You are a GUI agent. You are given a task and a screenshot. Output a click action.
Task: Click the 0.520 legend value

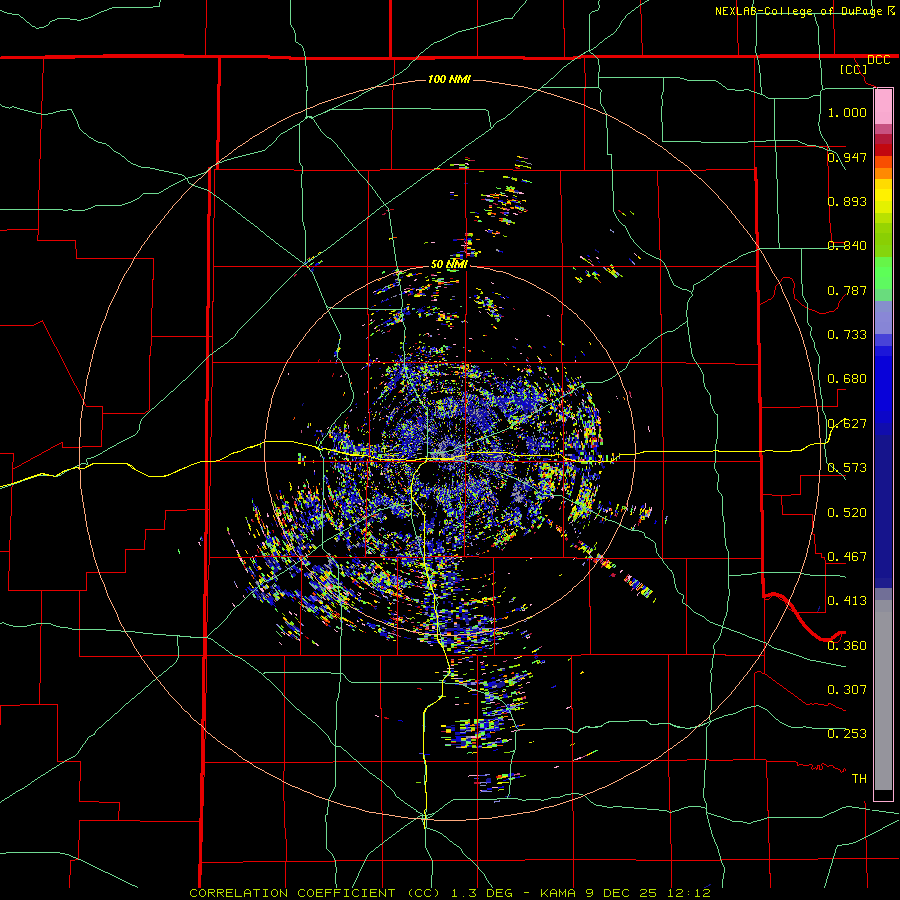(x=847, y=513)
